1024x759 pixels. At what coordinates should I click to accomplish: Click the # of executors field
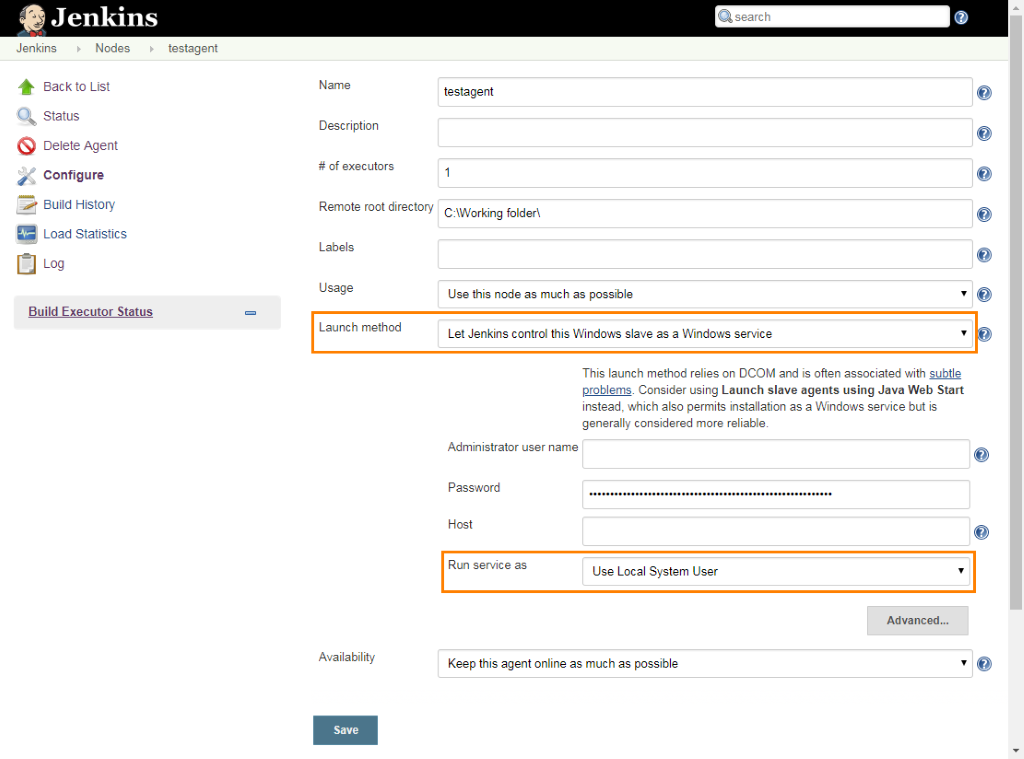705,173
